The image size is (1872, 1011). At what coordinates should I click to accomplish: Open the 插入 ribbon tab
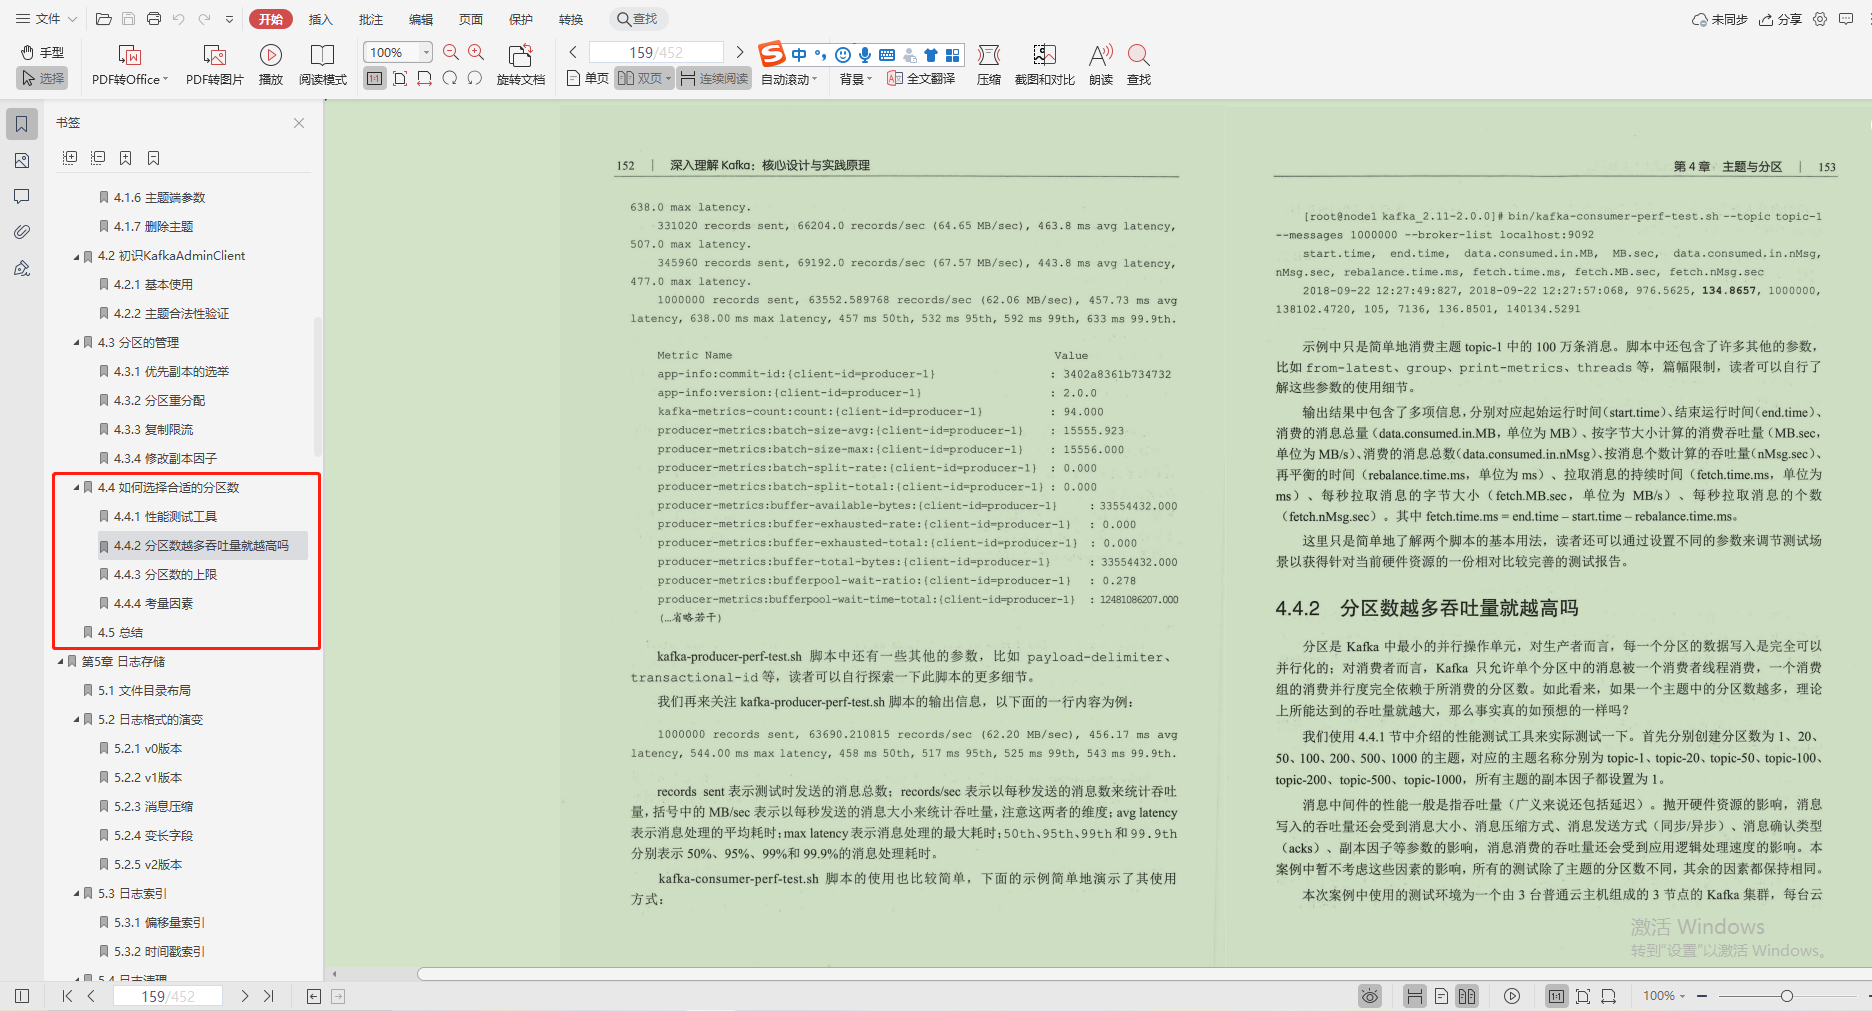pyautogui.click(x=321, y=19)
